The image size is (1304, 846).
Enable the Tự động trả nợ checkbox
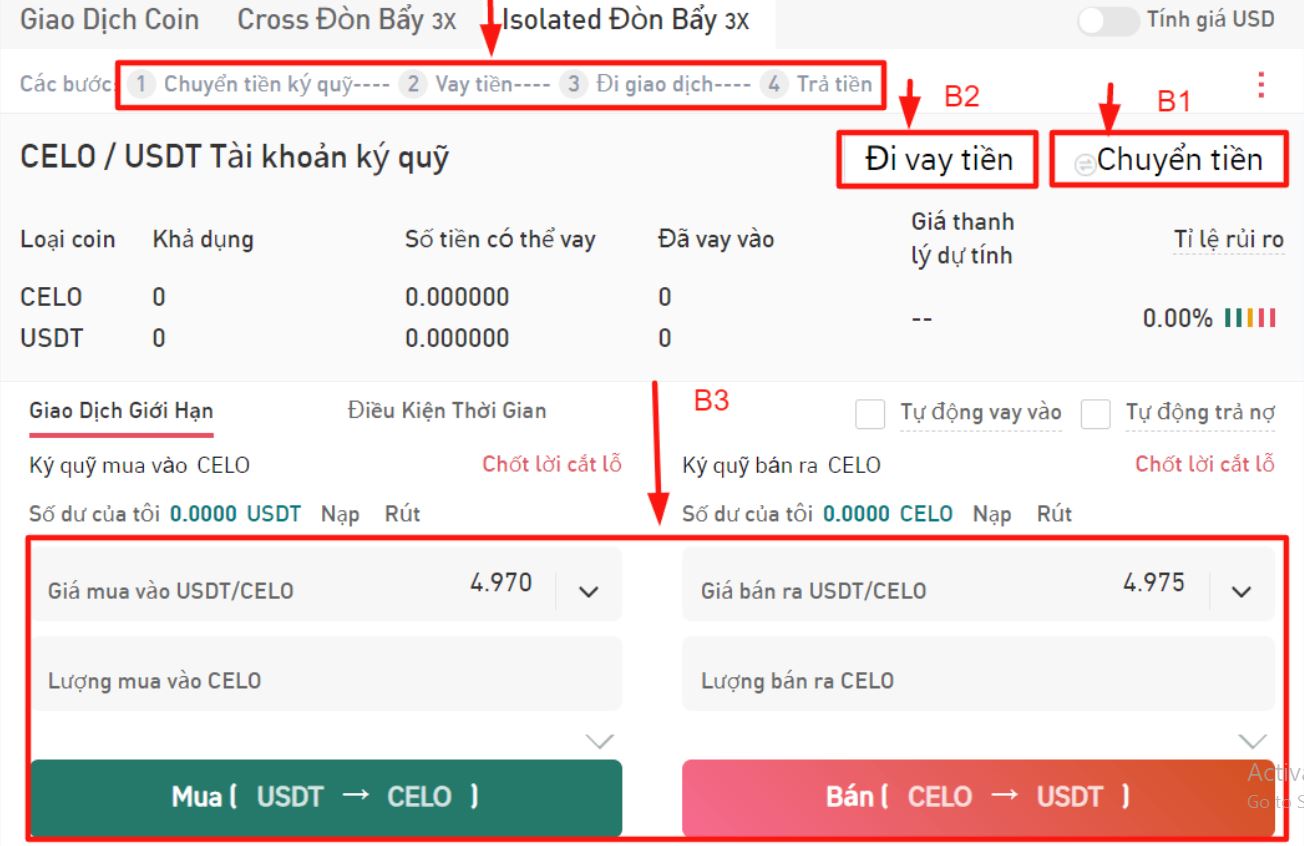1096,413
